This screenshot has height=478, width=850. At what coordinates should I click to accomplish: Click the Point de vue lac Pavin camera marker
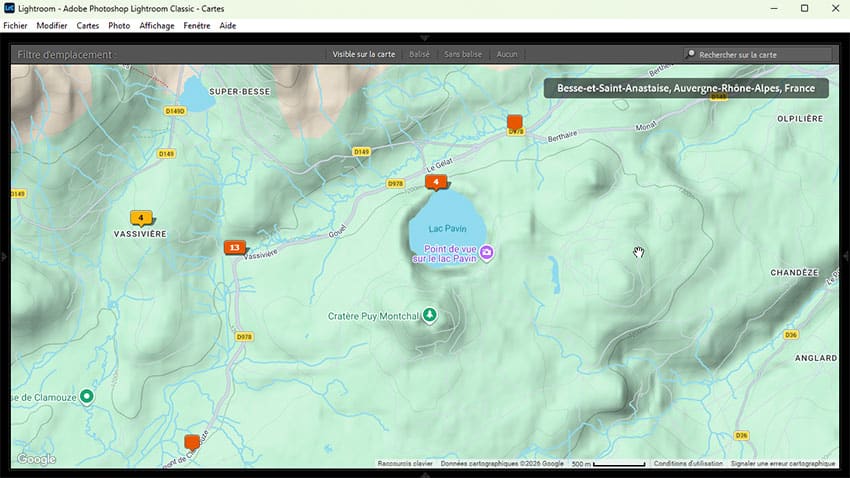pos(486,251)
